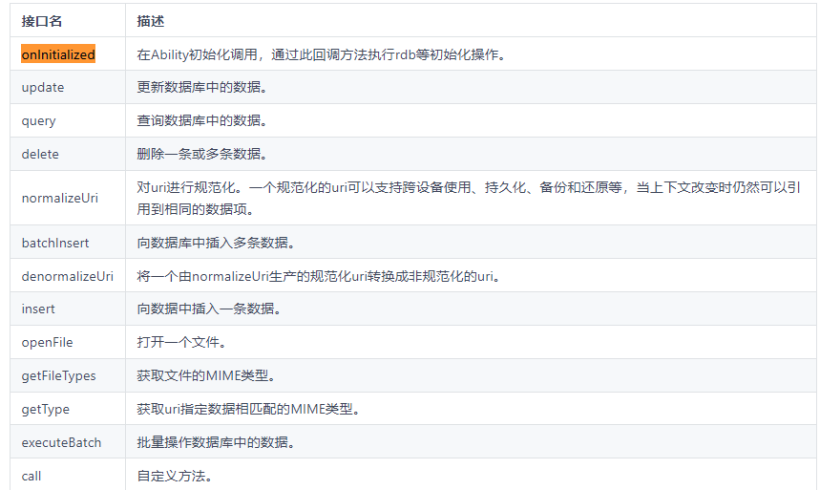
Task: Select the update interface name cell
Action: [43, 87]
